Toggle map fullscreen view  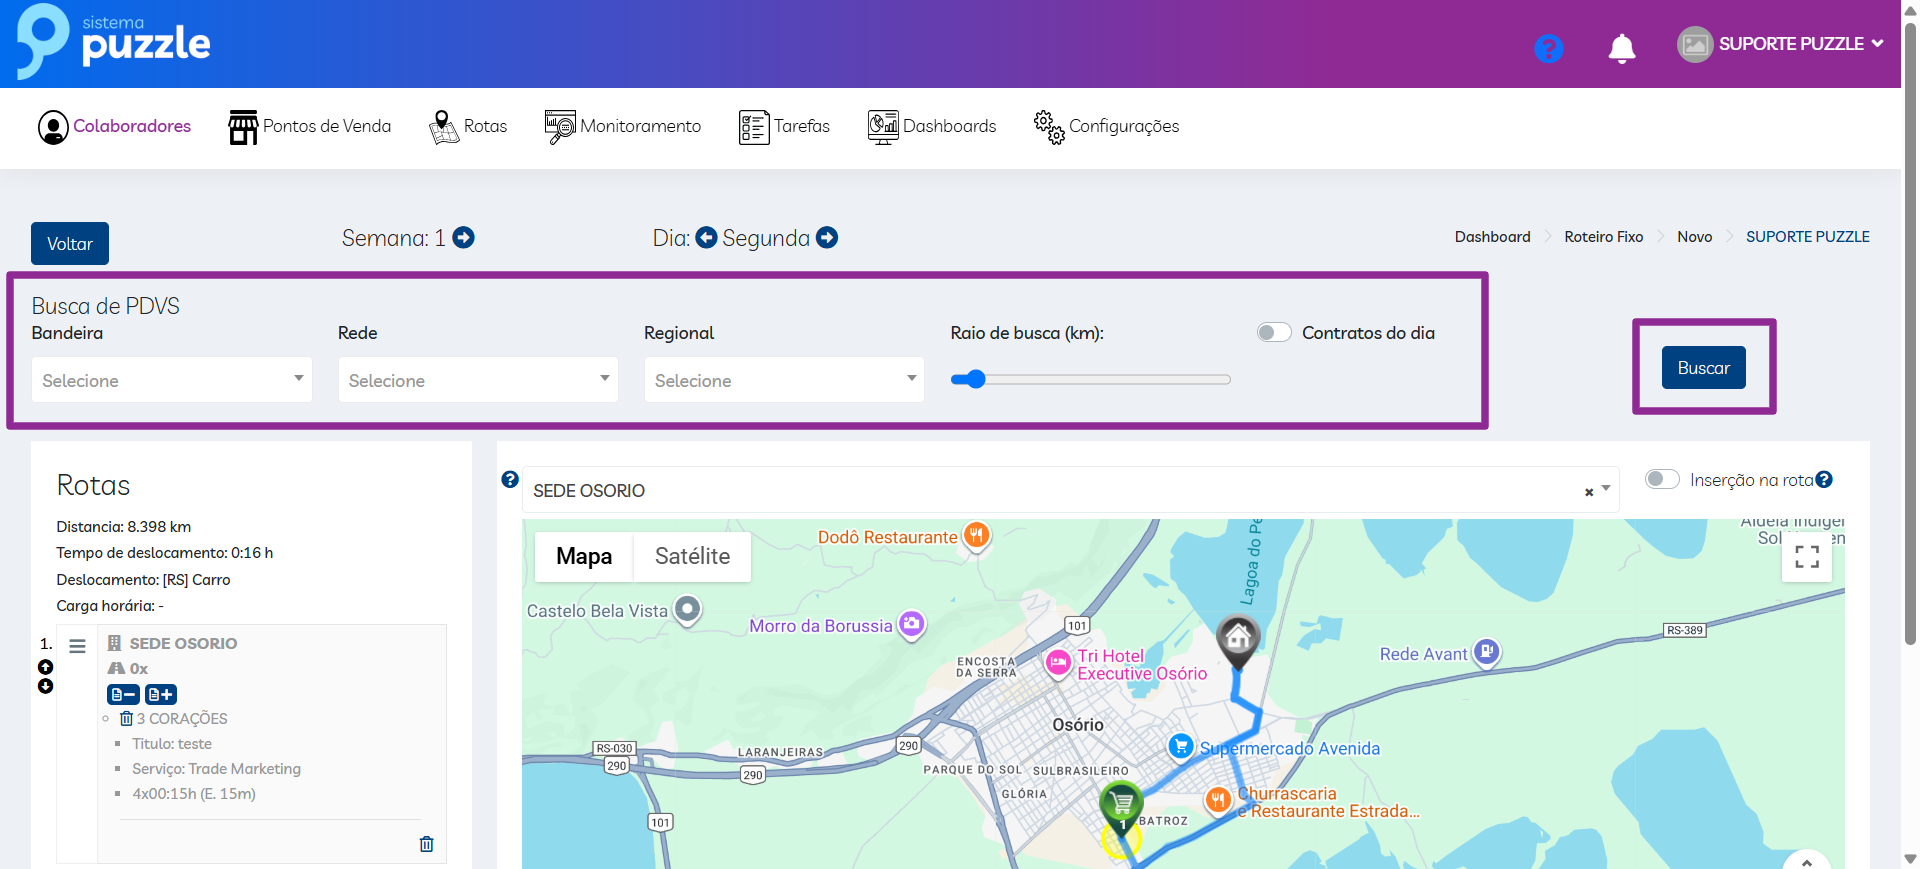click(1806, 557)
